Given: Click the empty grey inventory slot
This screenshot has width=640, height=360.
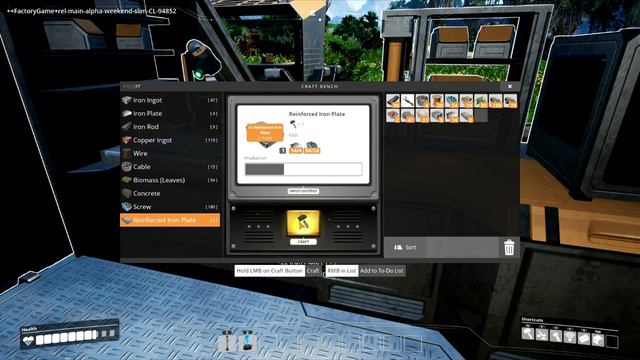Looking at the screenshot, I should (481, 116).
